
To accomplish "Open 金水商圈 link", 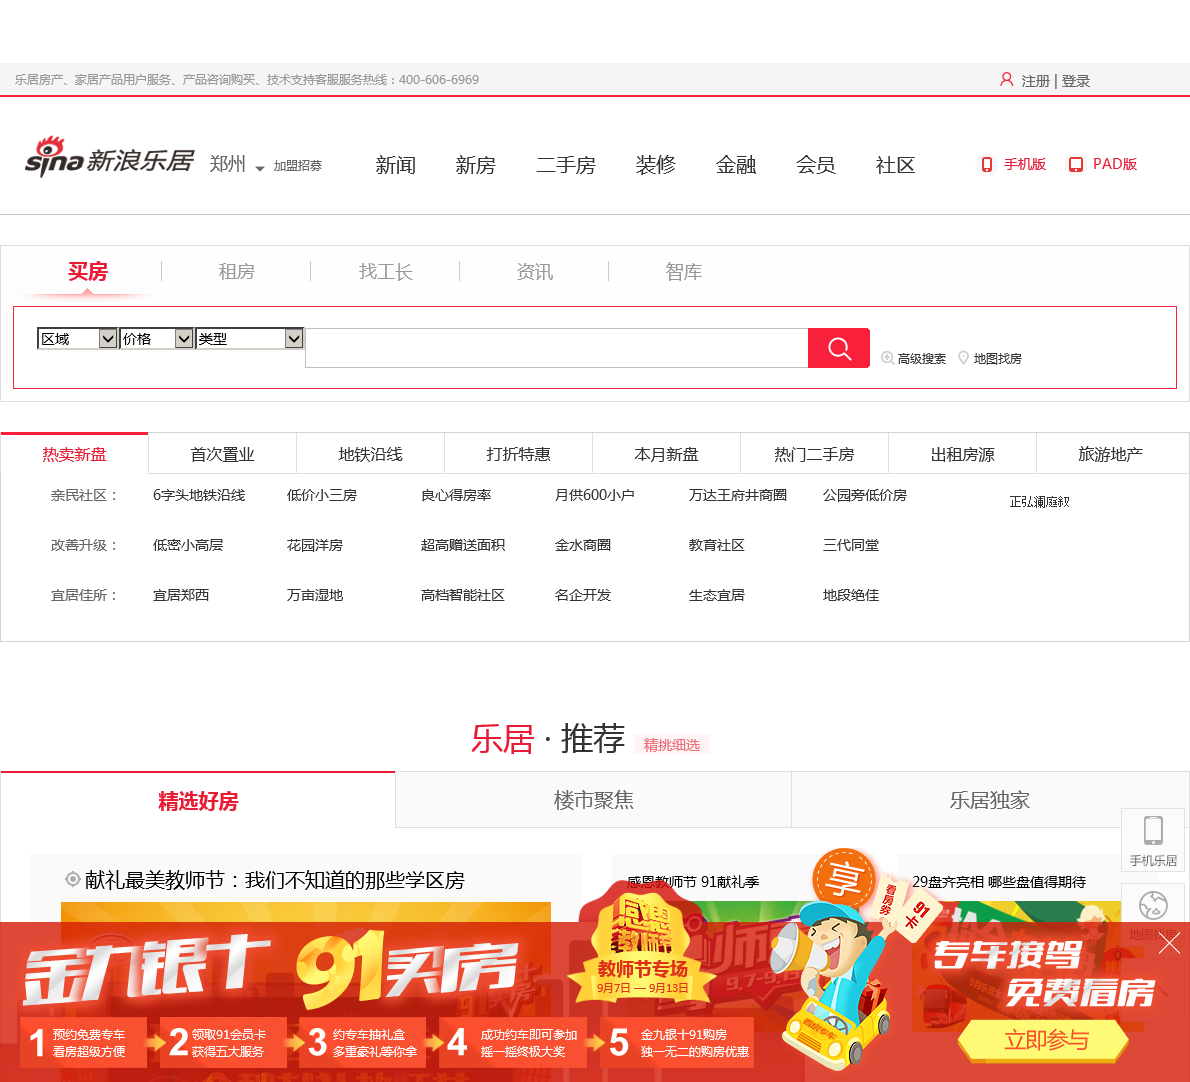I will tap(583, 545).
